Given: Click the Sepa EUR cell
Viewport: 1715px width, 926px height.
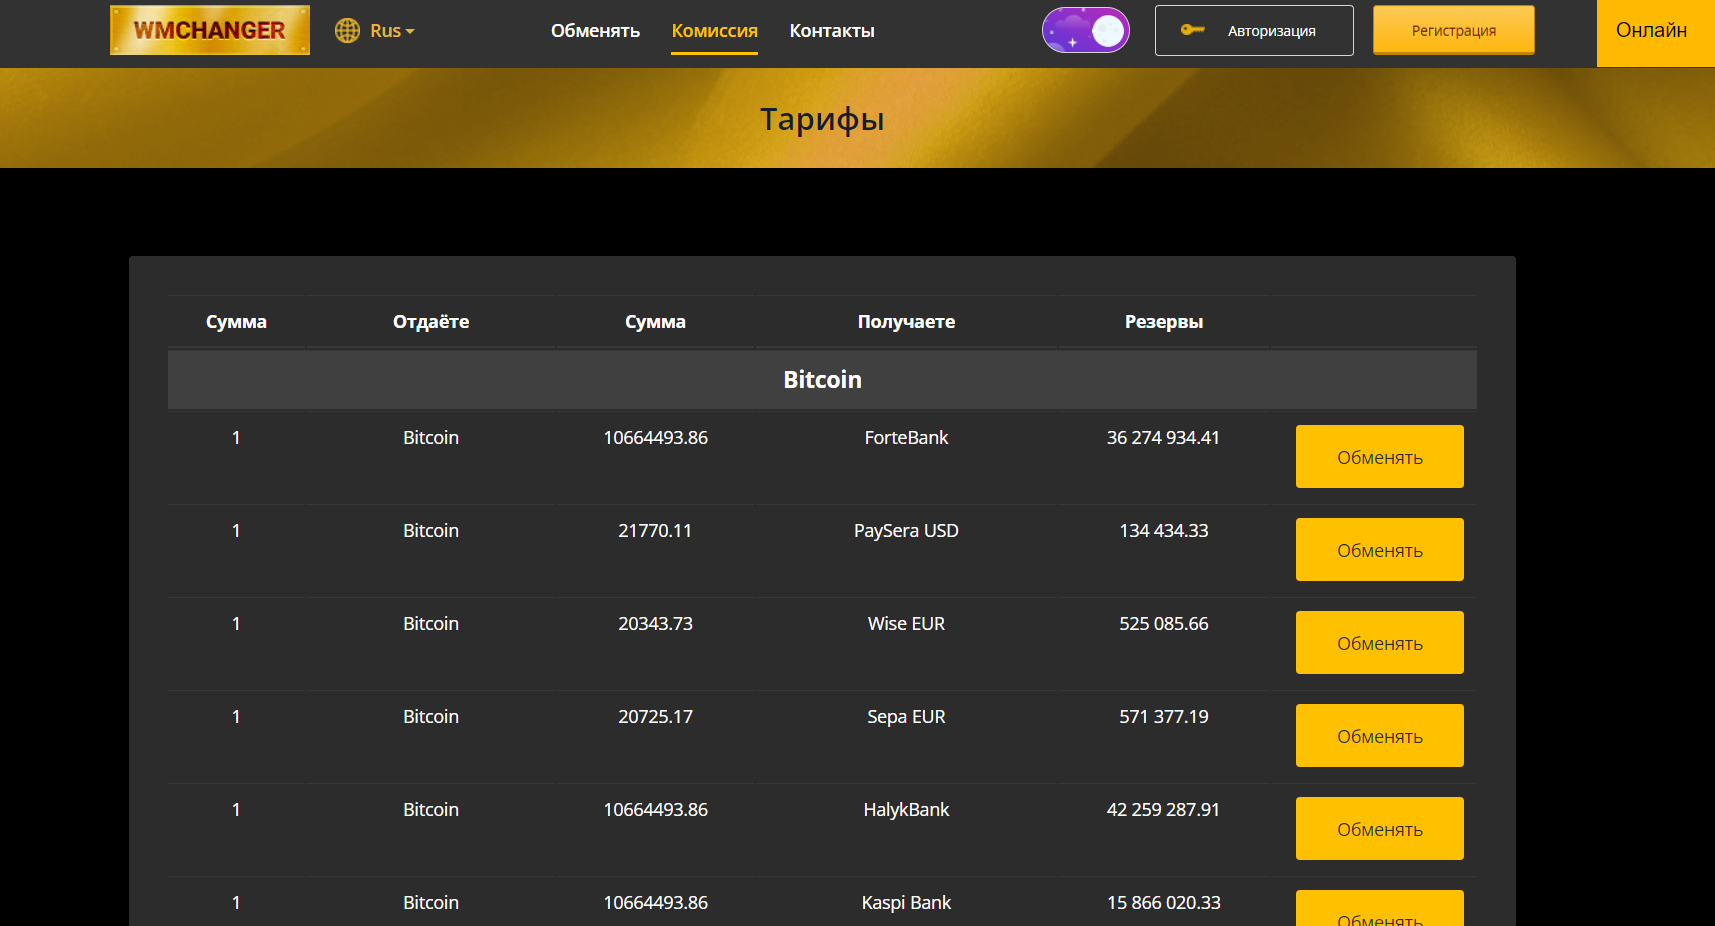Looking at the screenshot, I should pyautogui.click(x=906, y=717).
